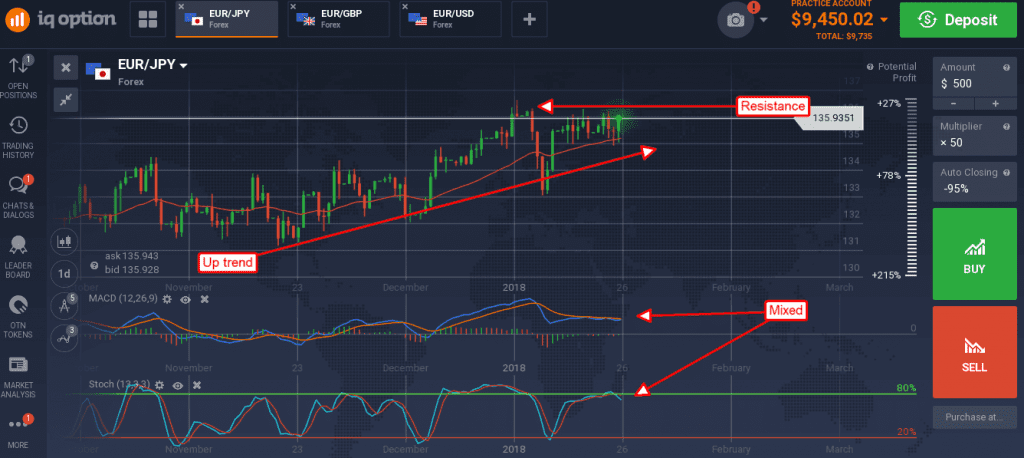Close the EUR/USD tab

[406, 7]
